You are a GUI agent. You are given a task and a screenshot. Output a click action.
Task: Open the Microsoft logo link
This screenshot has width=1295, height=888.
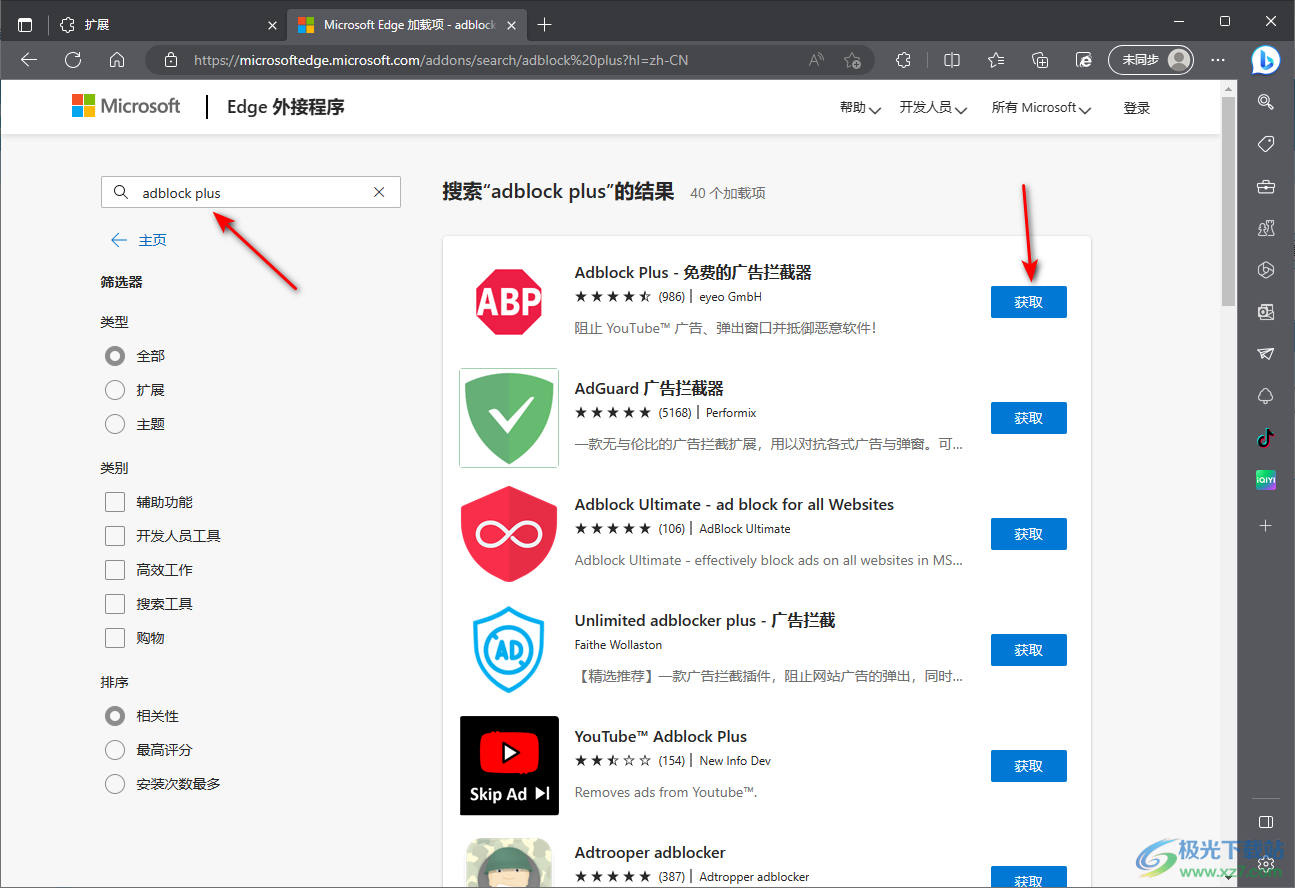pyautogui.click(x=126, y=106)
